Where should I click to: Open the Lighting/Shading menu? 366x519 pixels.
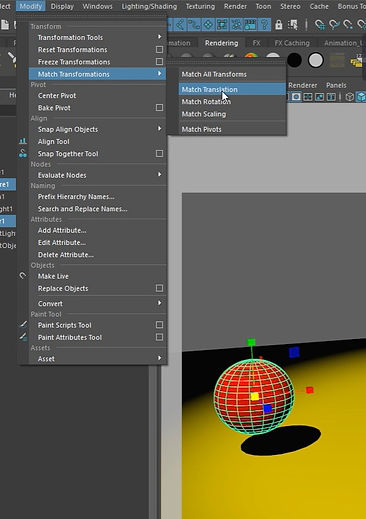[149, 6]
